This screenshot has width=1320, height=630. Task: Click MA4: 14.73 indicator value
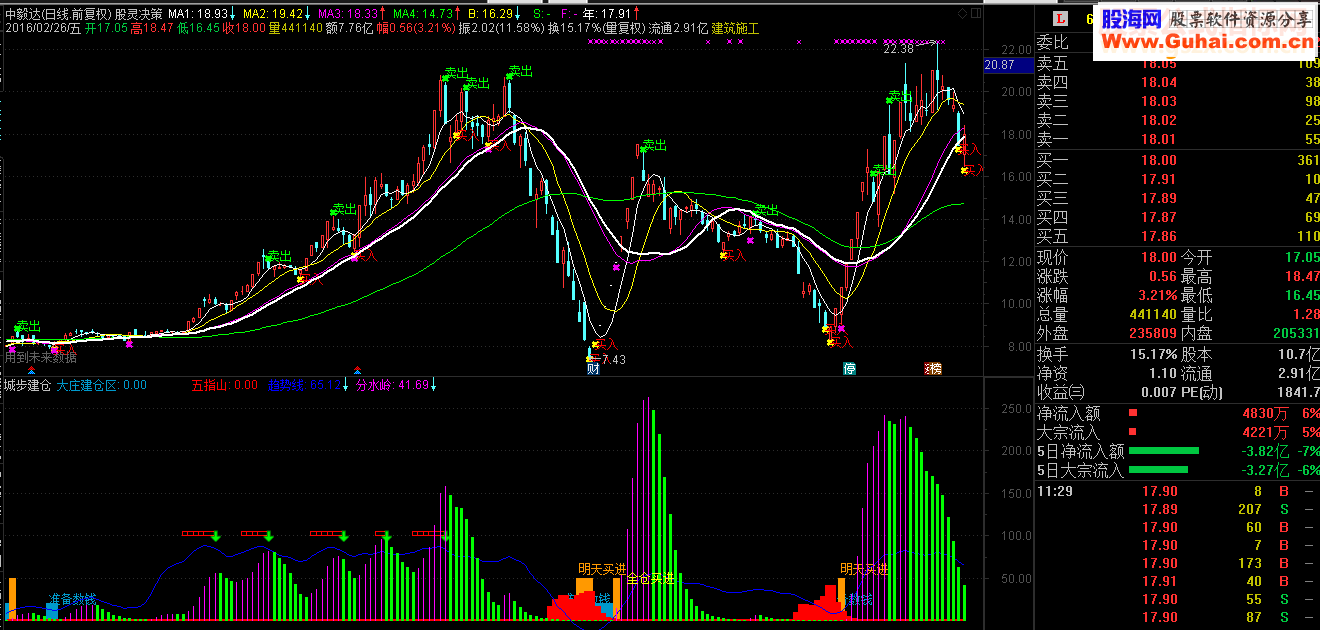coord(424,14)
